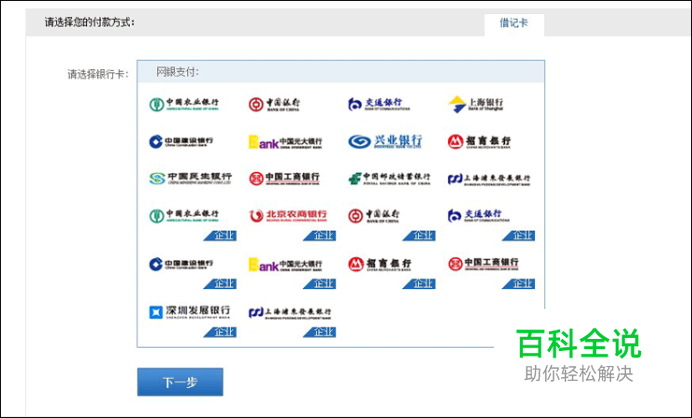This screenshot has width=692, height=418.
Task: Choose China Merchants Bank personal logo
Action: (479, 142)
